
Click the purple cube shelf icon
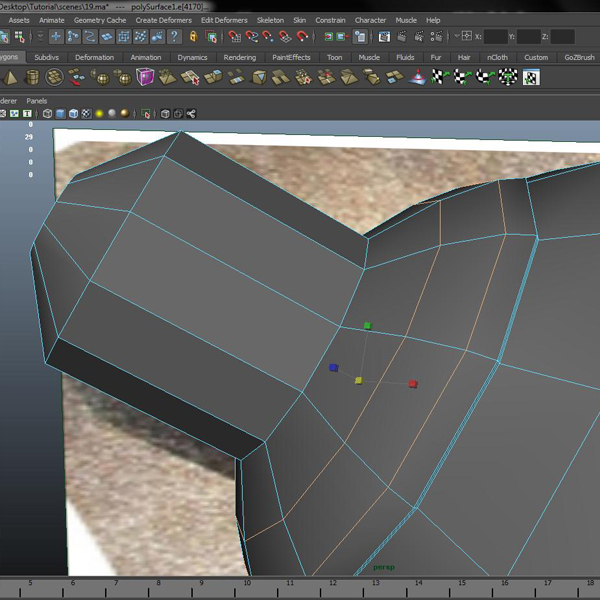click(145, 77)
